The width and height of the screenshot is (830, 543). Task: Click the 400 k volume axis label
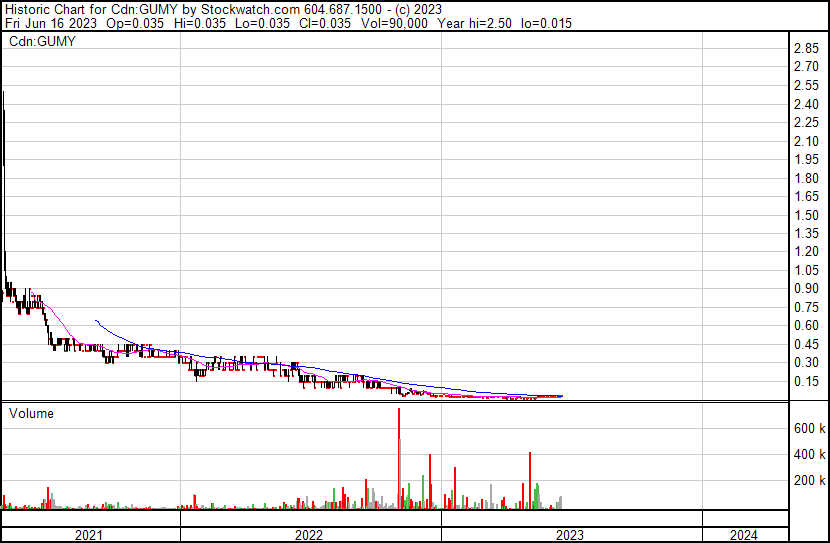coord(809,454)
